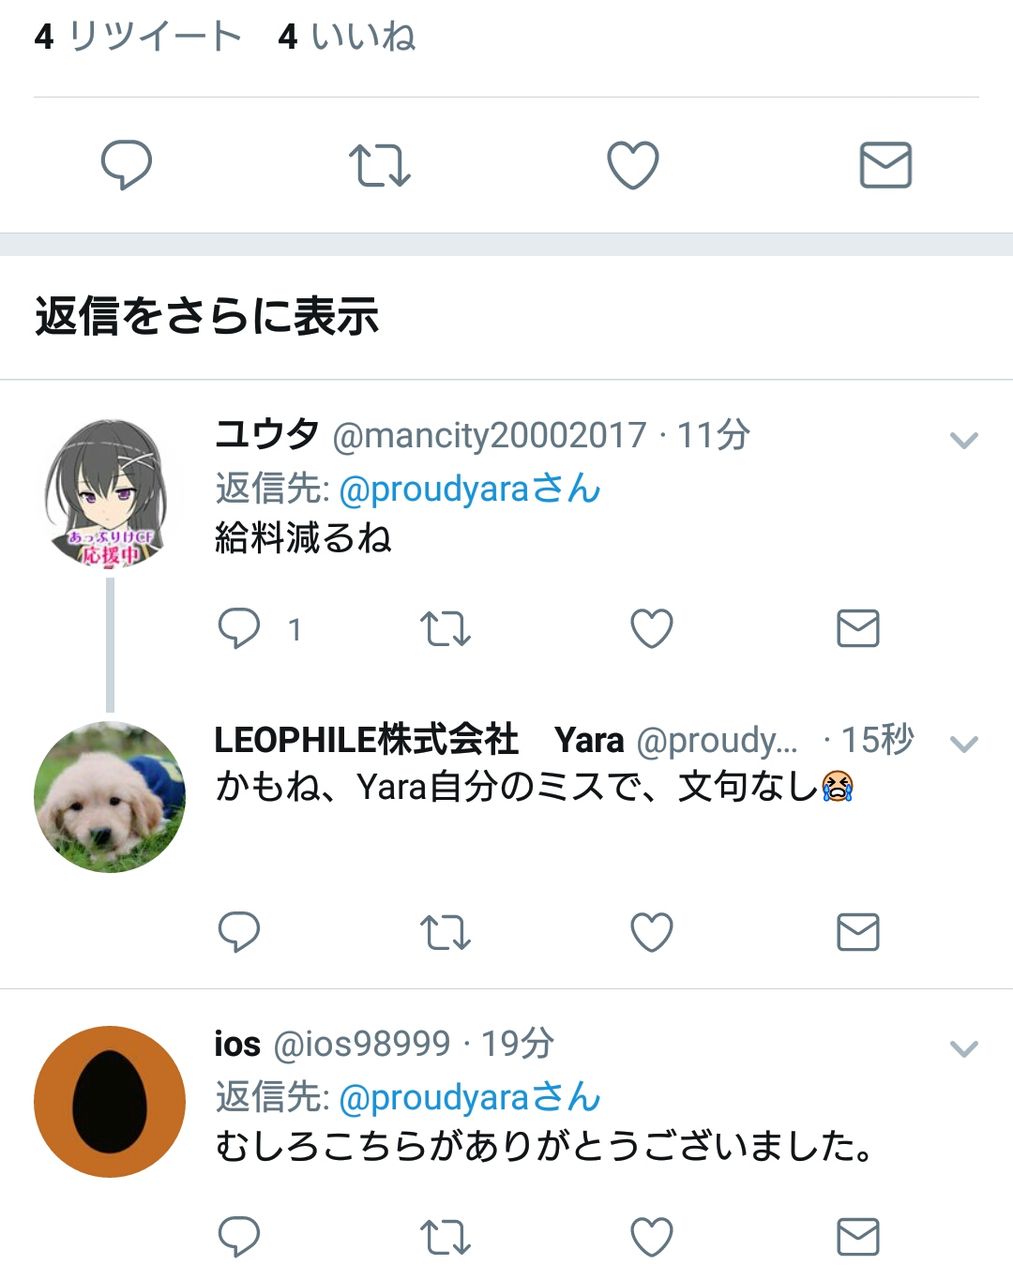Reply to the main tweet at top

tap(127, 165)
